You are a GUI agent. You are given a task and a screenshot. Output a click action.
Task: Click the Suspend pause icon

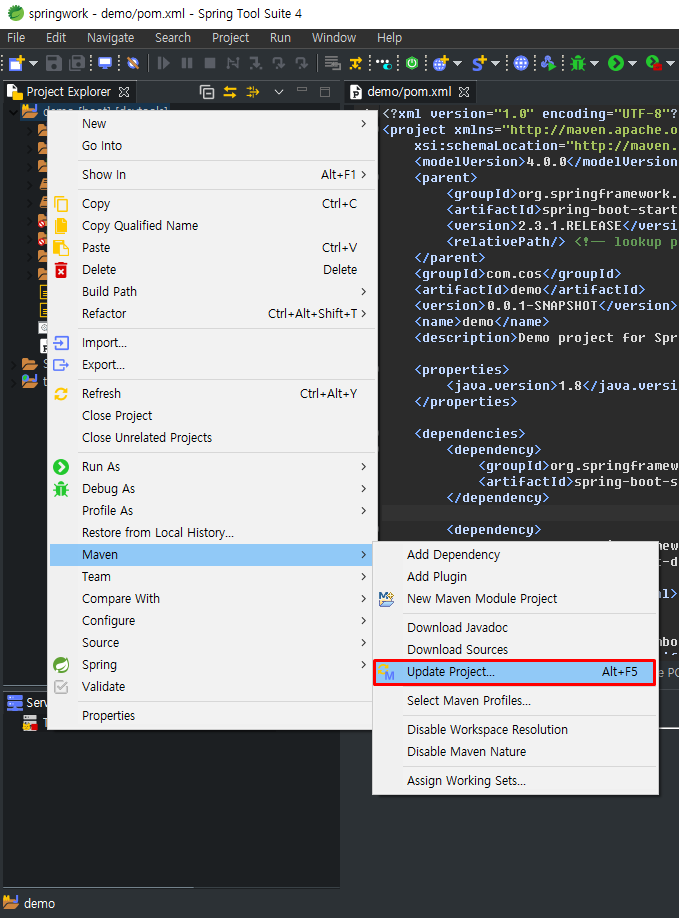pyautogui.click(x=187, y=63)
